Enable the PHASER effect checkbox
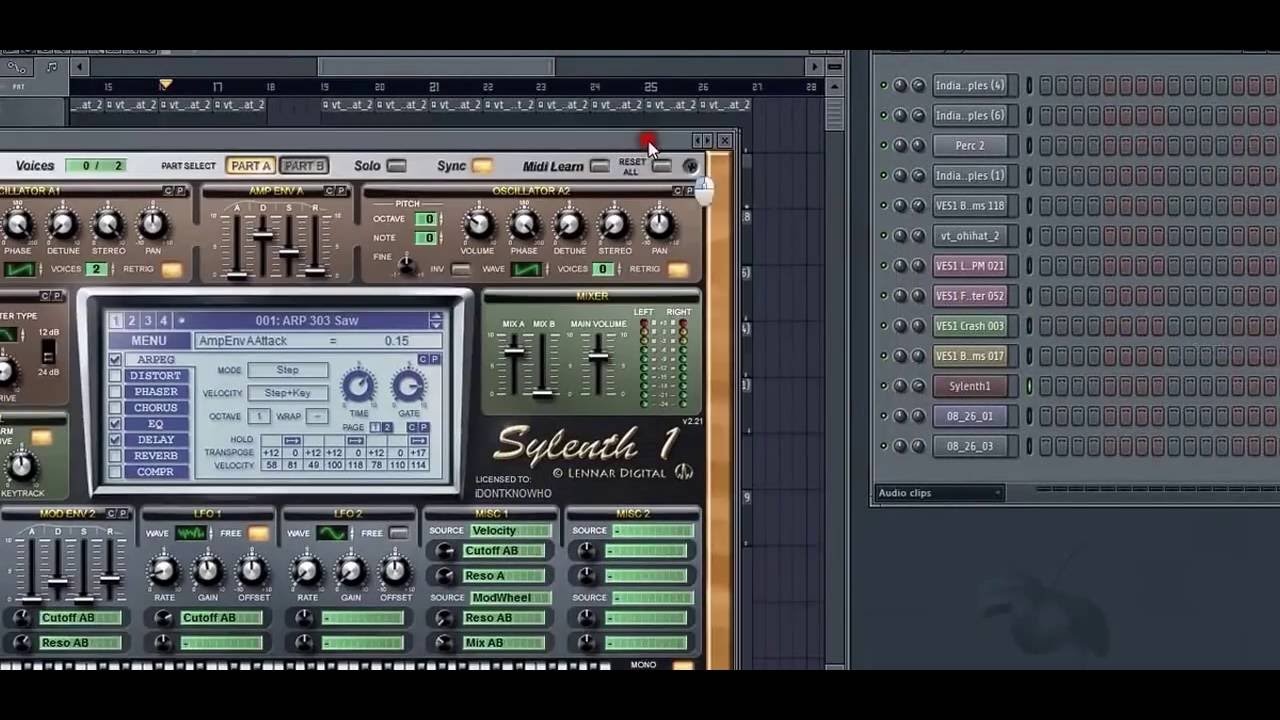This screenshot has width=1280, height=720. [115, 392]
